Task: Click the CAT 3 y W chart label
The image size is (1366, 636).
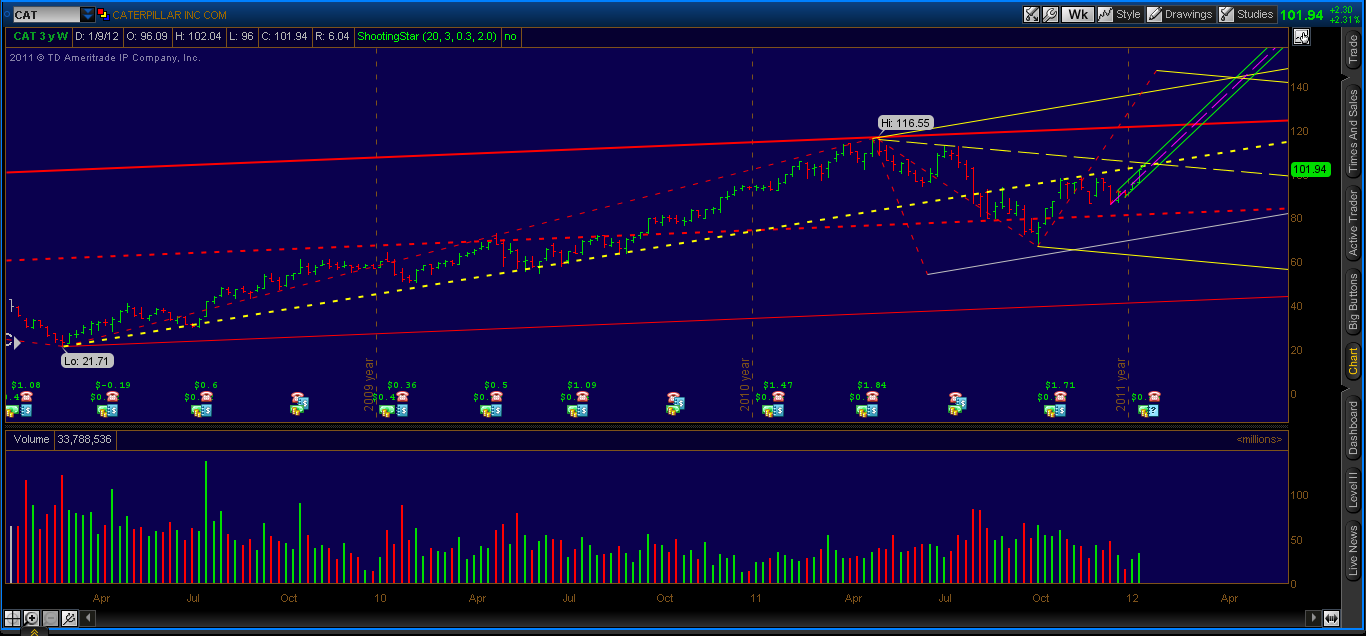Action: tap(40, 37)
